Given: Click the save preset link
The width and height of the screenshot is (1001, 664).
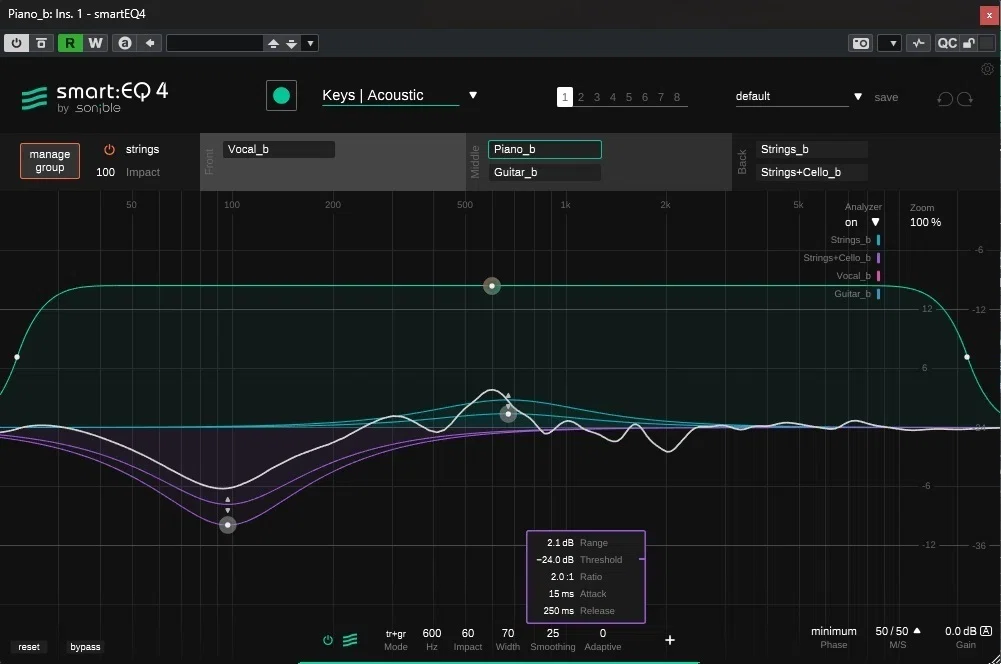Looking at the screenshot, I should click(886, 97).
